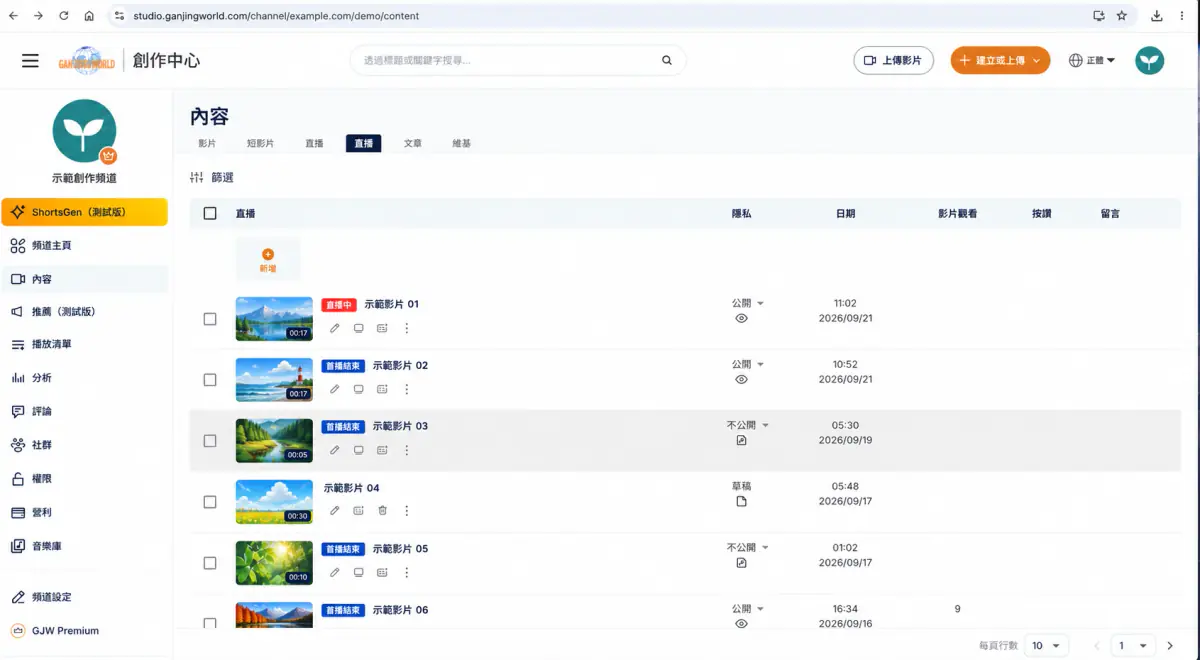The image size is (1200, 660).
Task: Select the checkbox beside 示範影片 05
Action: pyautogui.click(x=210, y=563)
